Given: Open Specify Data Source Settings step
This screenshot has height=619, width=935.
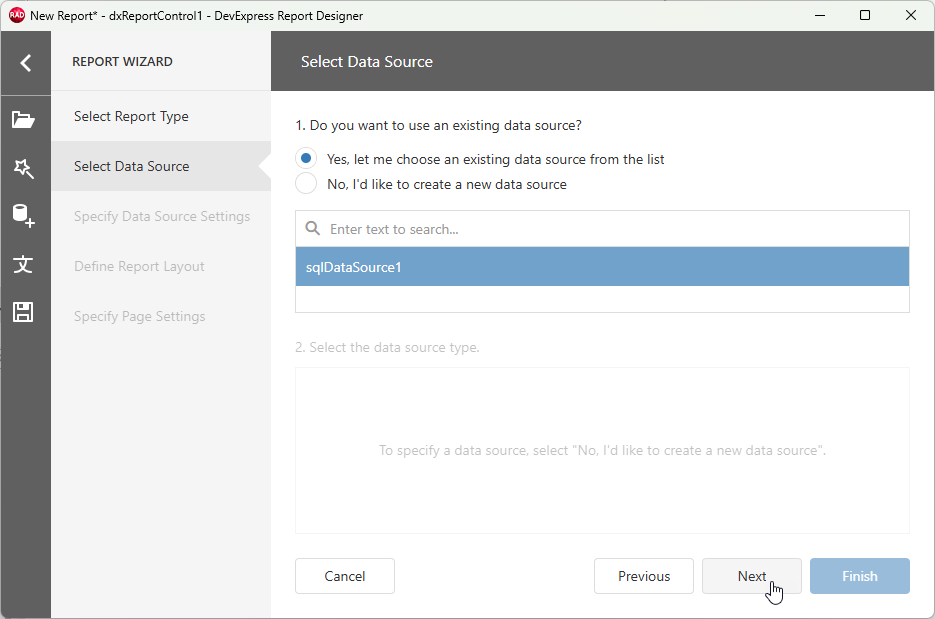Looking at the screenshot, I should coord(161,216).
